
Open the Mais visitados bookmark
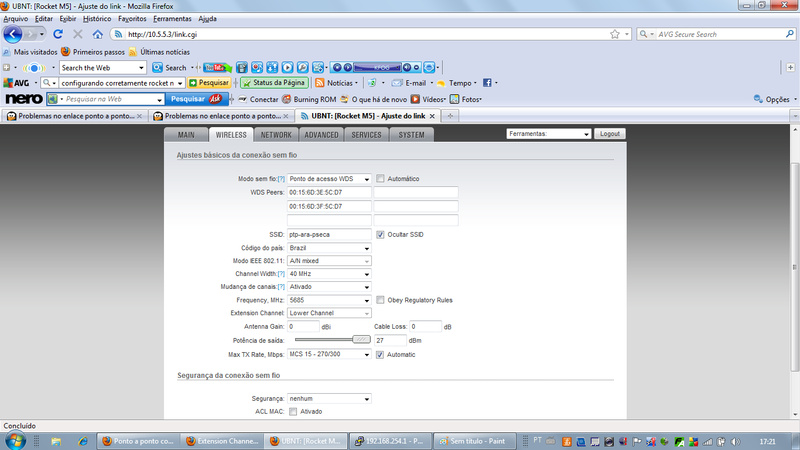(31, 52)
